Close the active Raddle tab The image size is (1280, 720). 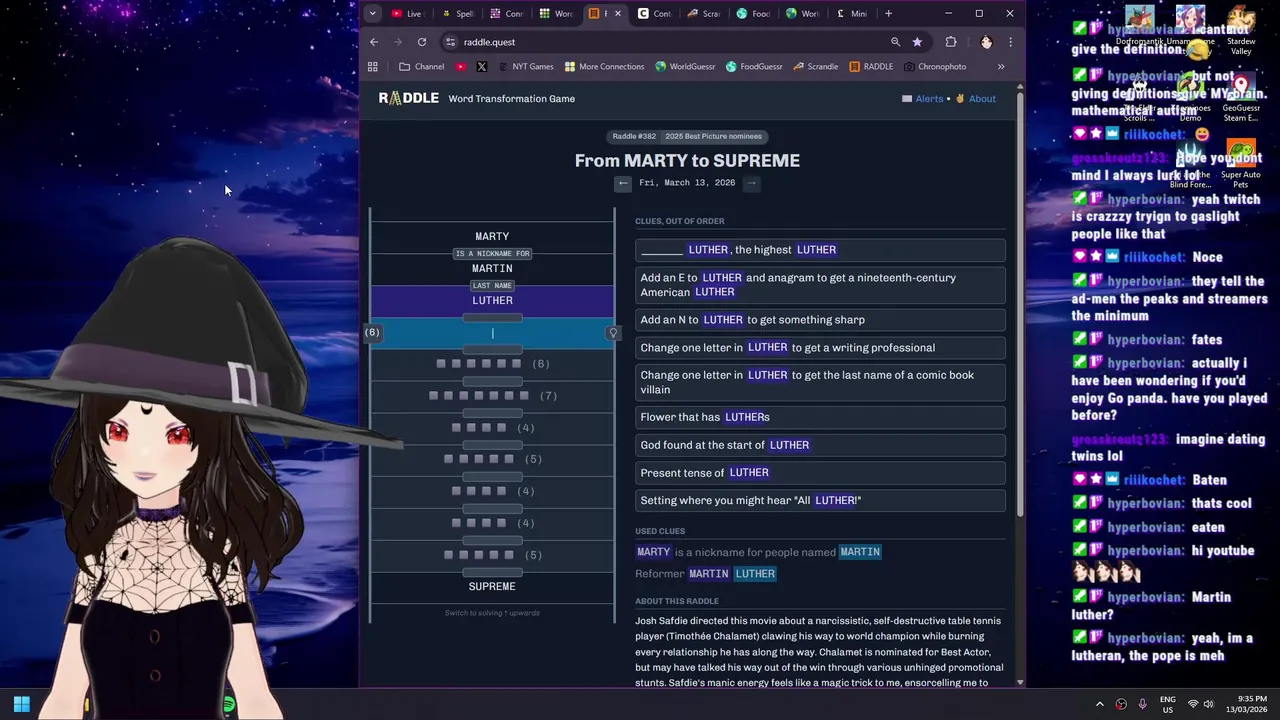point(617,14)
